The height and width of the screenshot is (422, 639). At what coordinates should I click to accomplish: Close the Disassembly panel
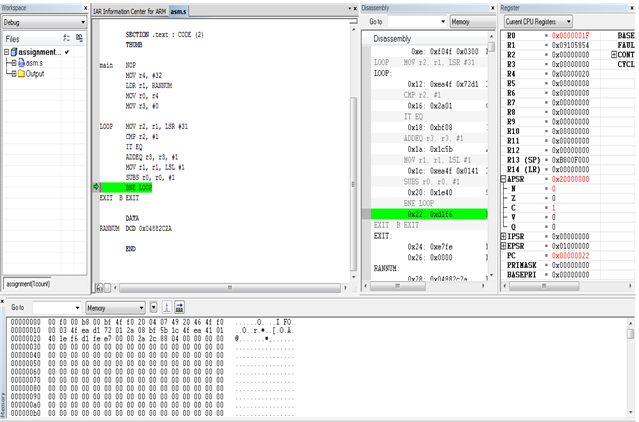coord(492,8)
